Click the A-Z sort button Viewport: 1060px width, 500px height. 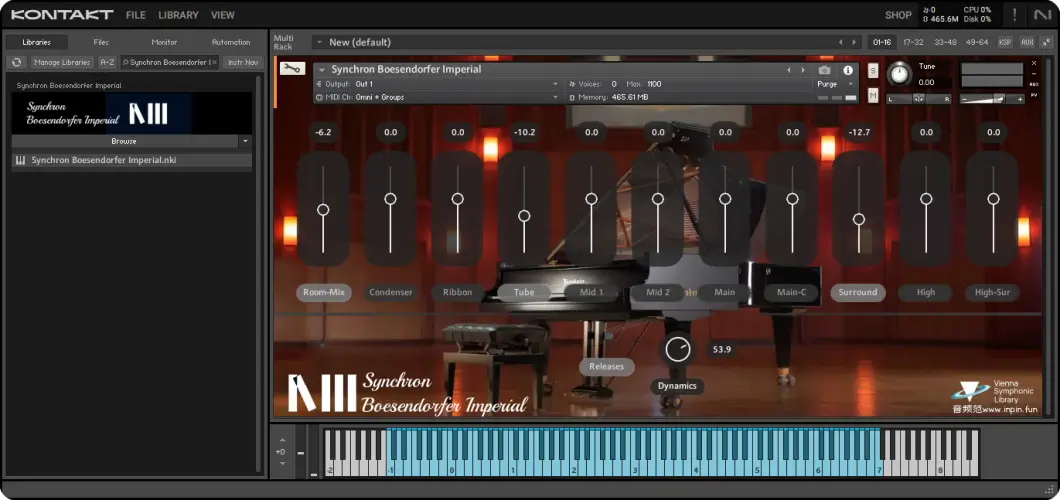[107, 62]
